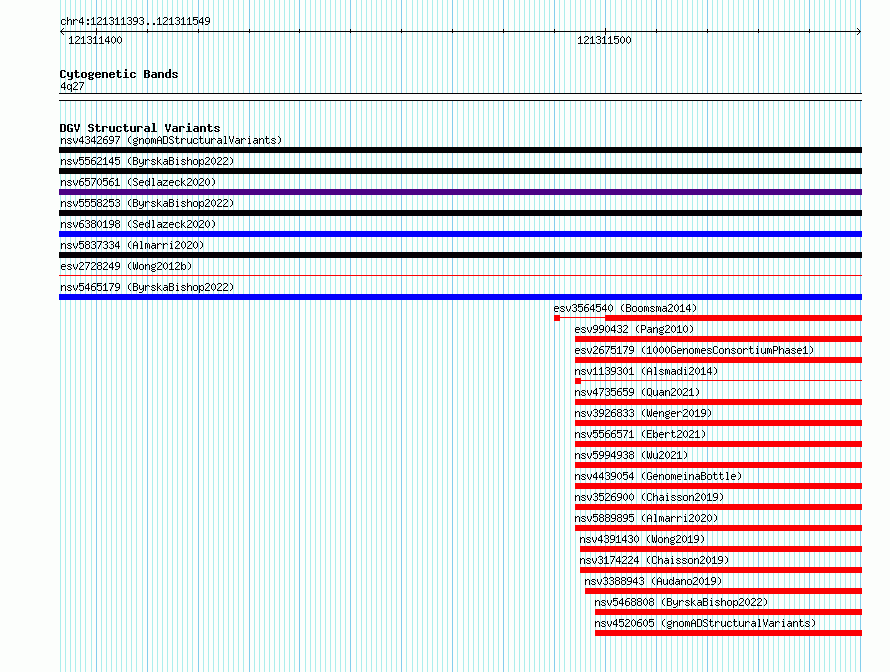Screen dimensions: 890x672
Task: Click the red bar under nsv4439054
Action: click(x=719, y=486)
